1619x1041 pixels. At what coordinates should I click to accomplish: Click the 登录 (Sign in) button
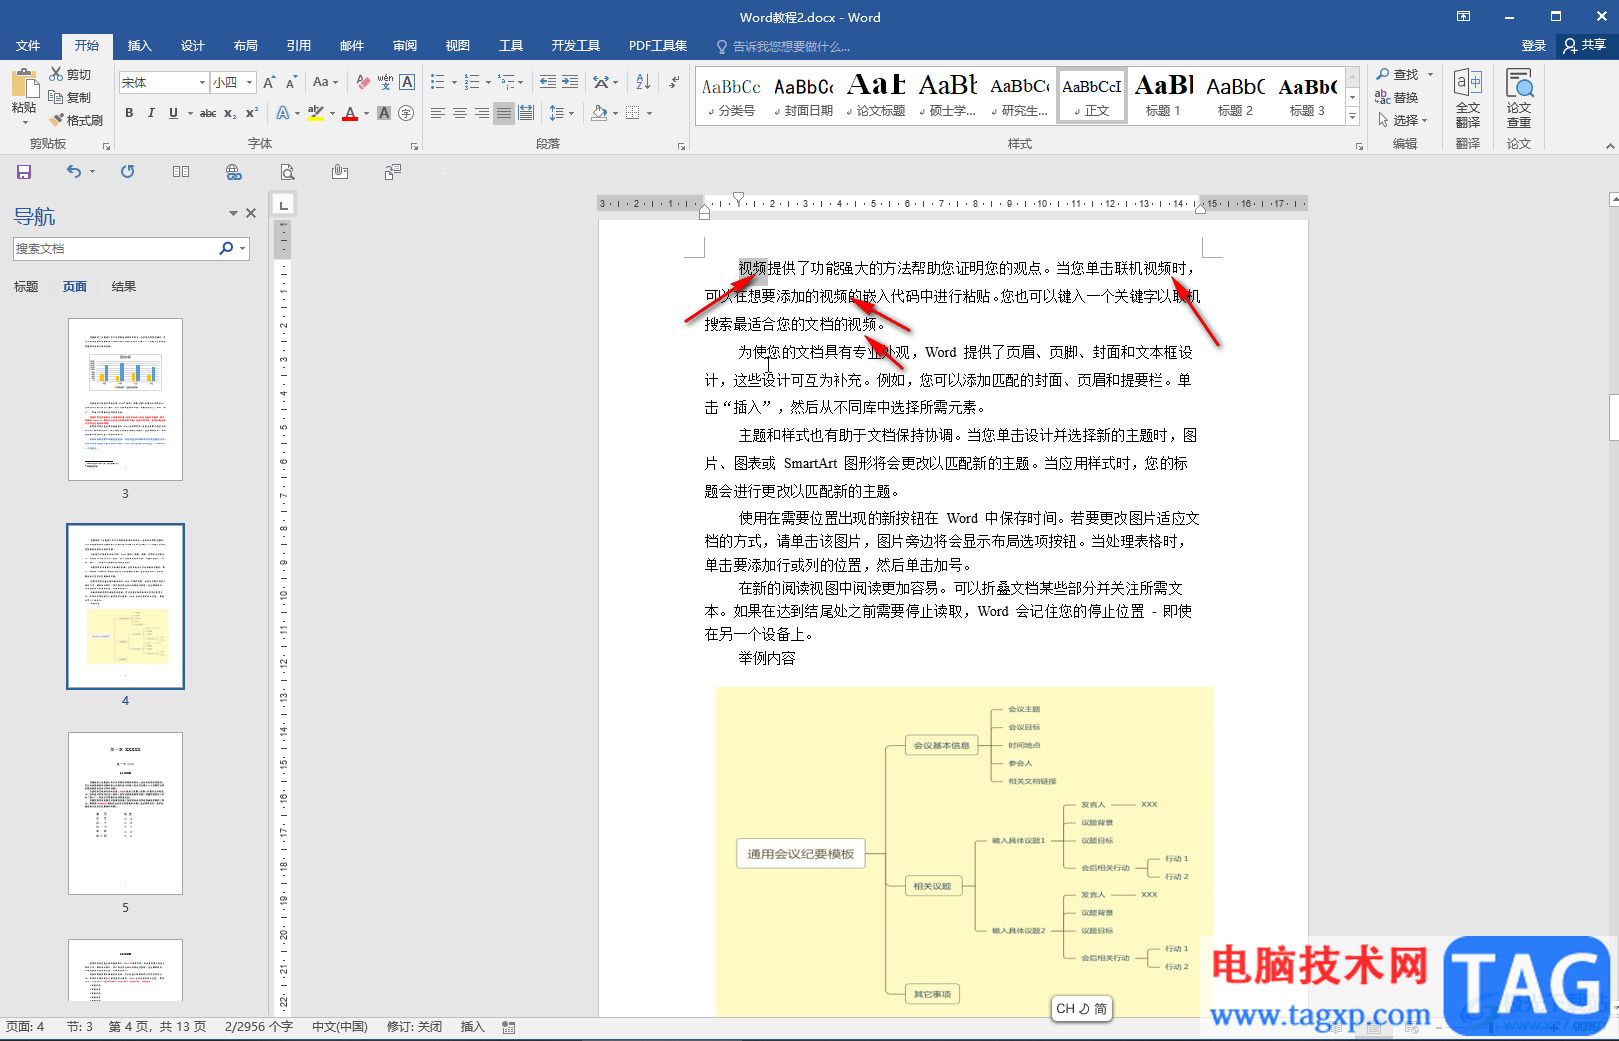(x=1533, y=46)
